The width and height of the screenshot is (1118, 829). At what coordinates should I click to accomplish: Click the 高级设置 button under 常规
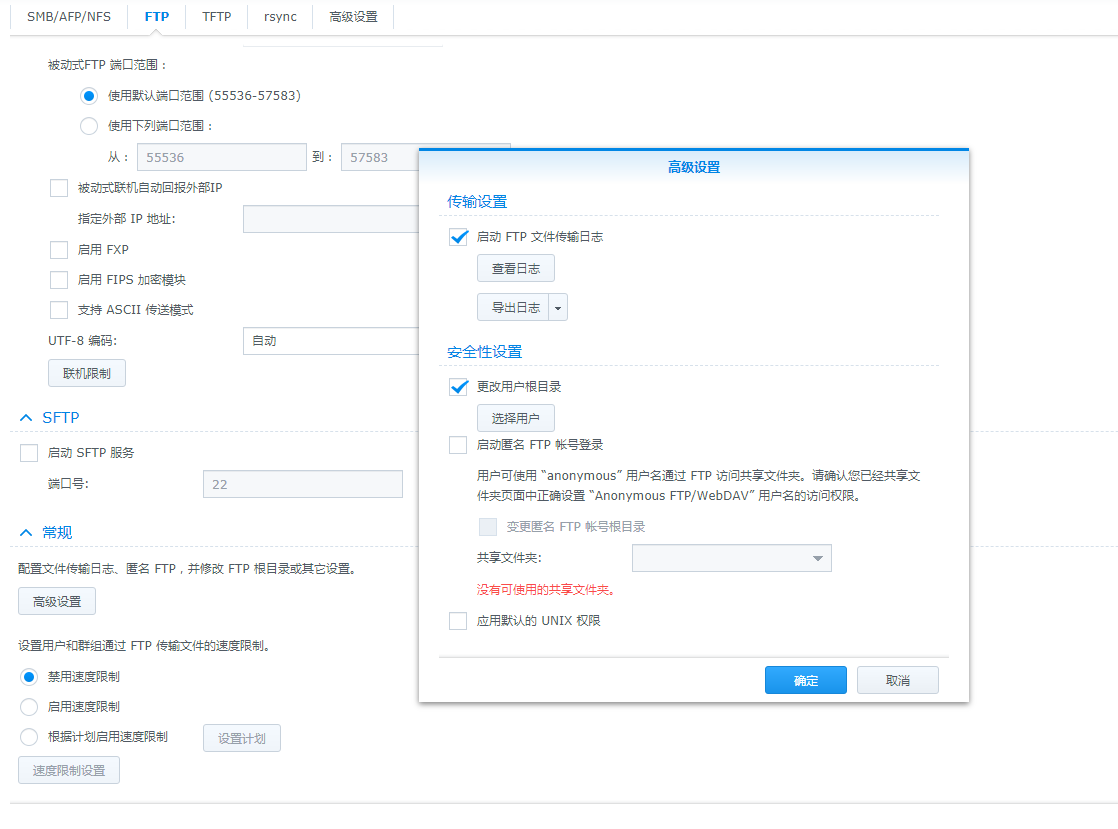57,602
